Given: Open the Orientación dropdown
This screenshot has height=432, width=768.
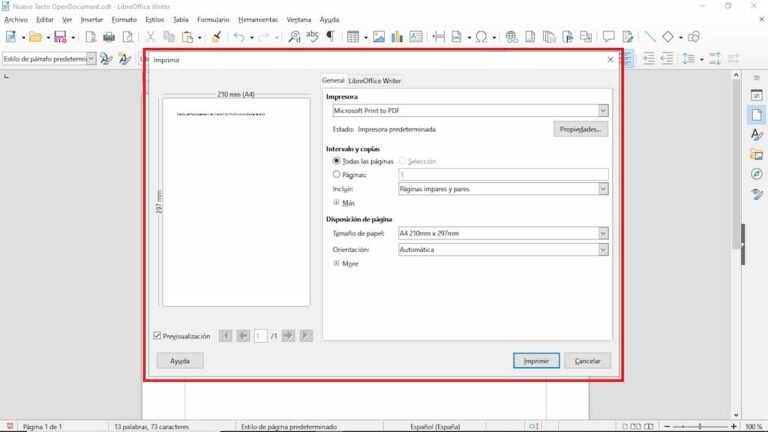Looking at the screenshot, I should tap(503, 249).
